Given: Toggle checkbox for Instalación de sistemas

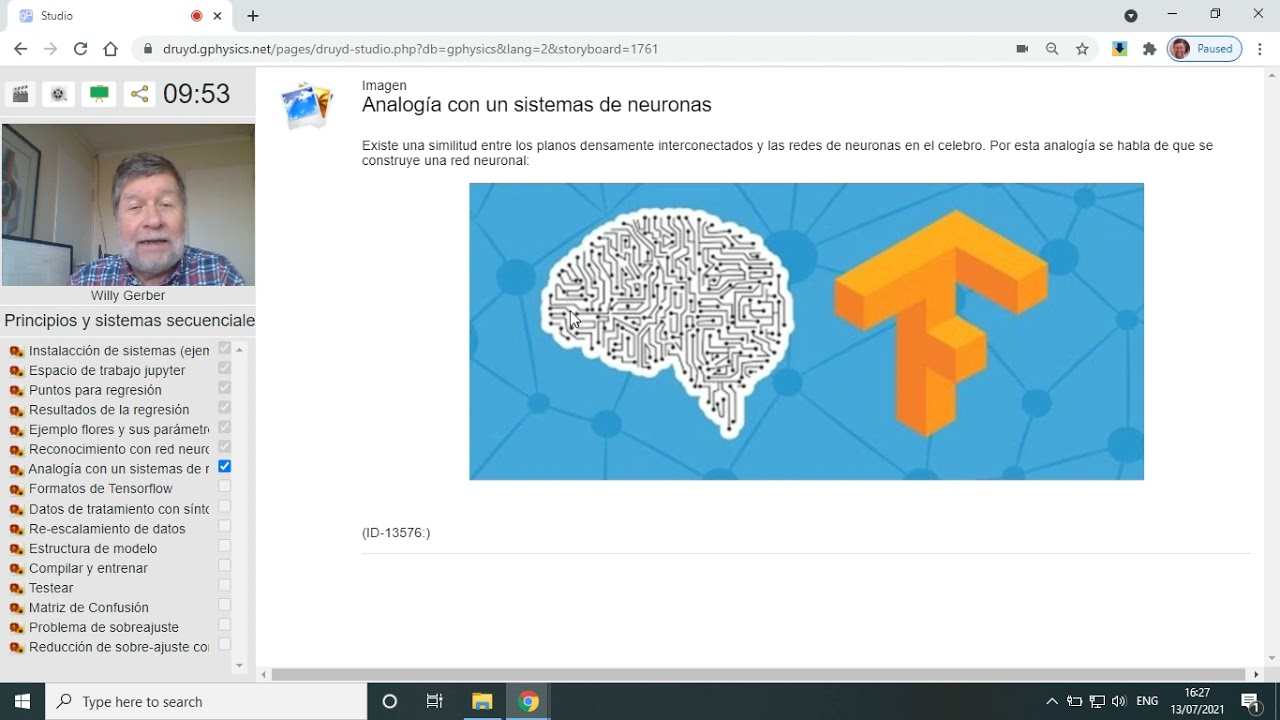Looking at the screenshot, I should 224,348.
